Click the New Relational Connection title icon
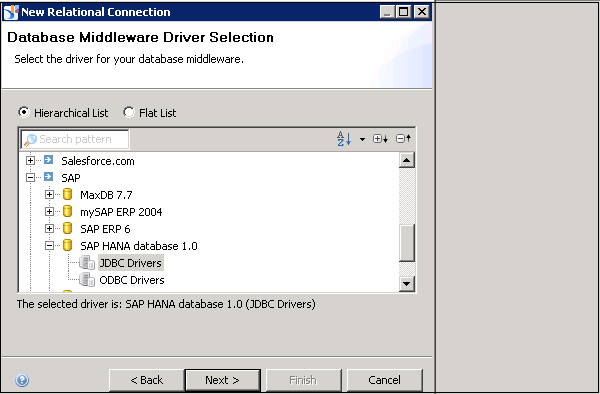The width and height of the screenshot is (600, 394). point(11,12)
